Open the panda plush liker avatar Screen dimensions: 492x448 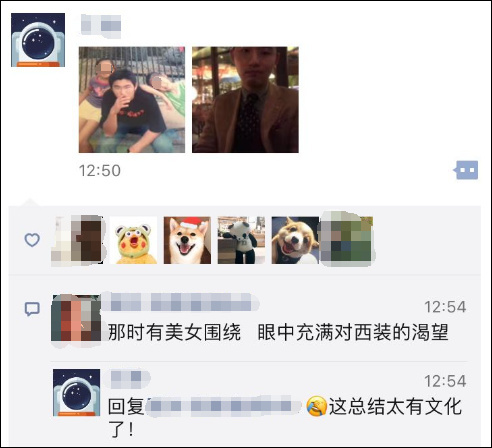tap(241, 240)
